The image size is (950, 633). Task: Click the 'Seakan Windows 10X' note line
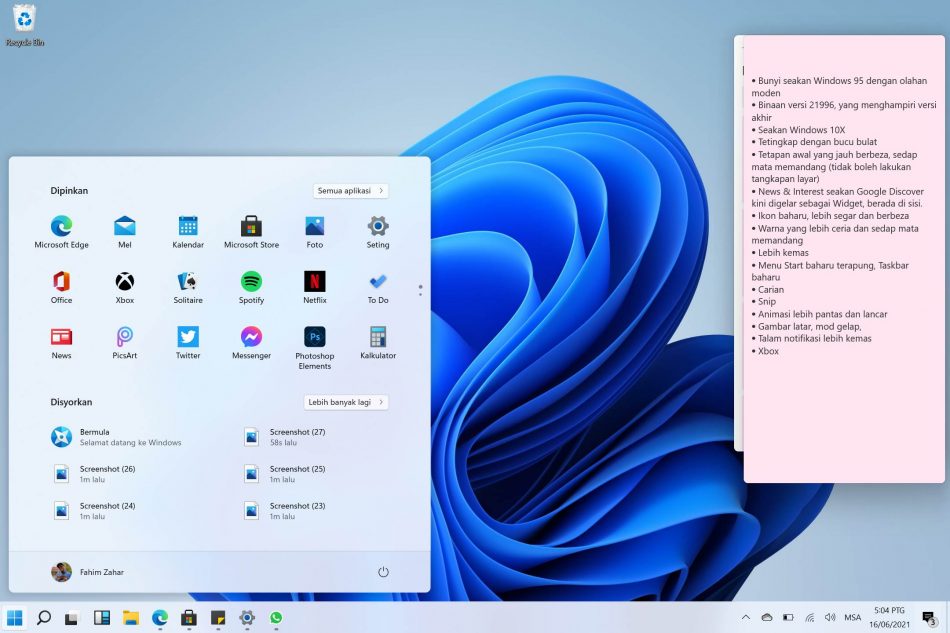798,130
